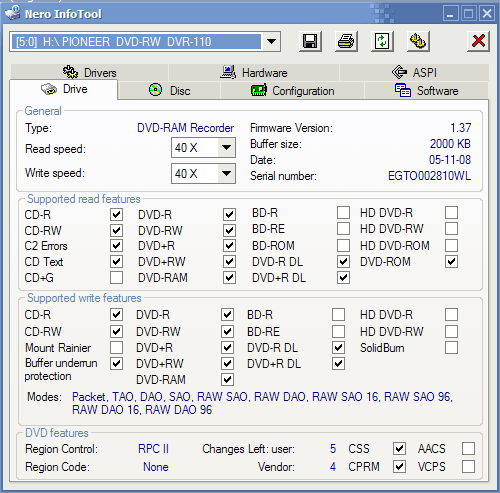Toggle SolidBurn checkbox
Viewport: 500px width, 493px height.
point(451,348)
